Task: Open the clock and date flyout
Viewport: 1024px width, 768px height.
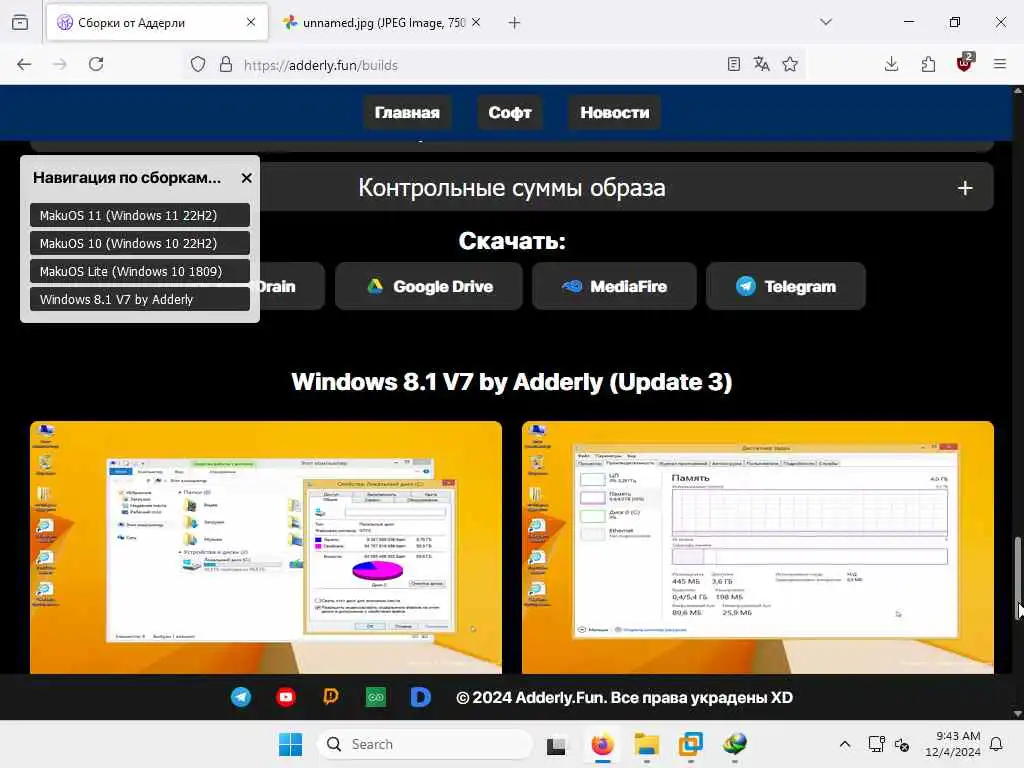Action: 953,744
